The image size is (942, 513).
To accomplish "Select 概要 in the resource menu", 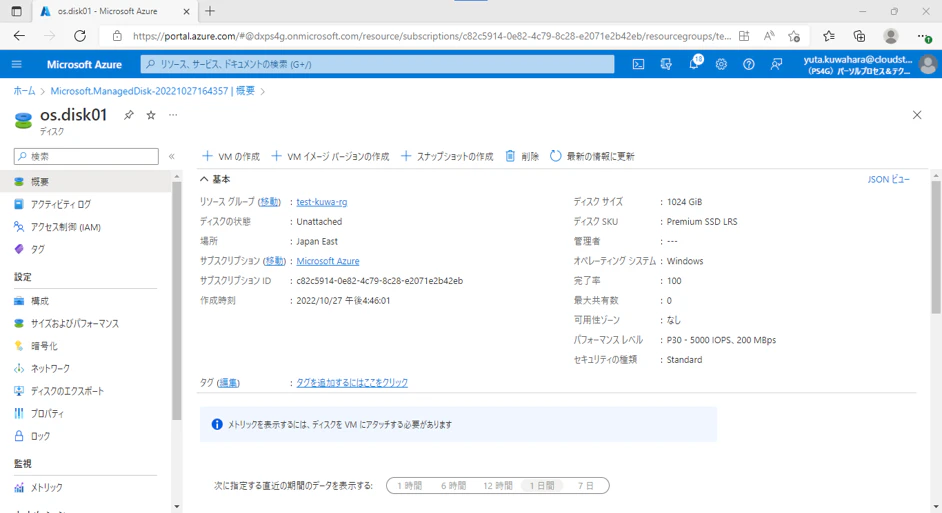I will coord(85,181).
